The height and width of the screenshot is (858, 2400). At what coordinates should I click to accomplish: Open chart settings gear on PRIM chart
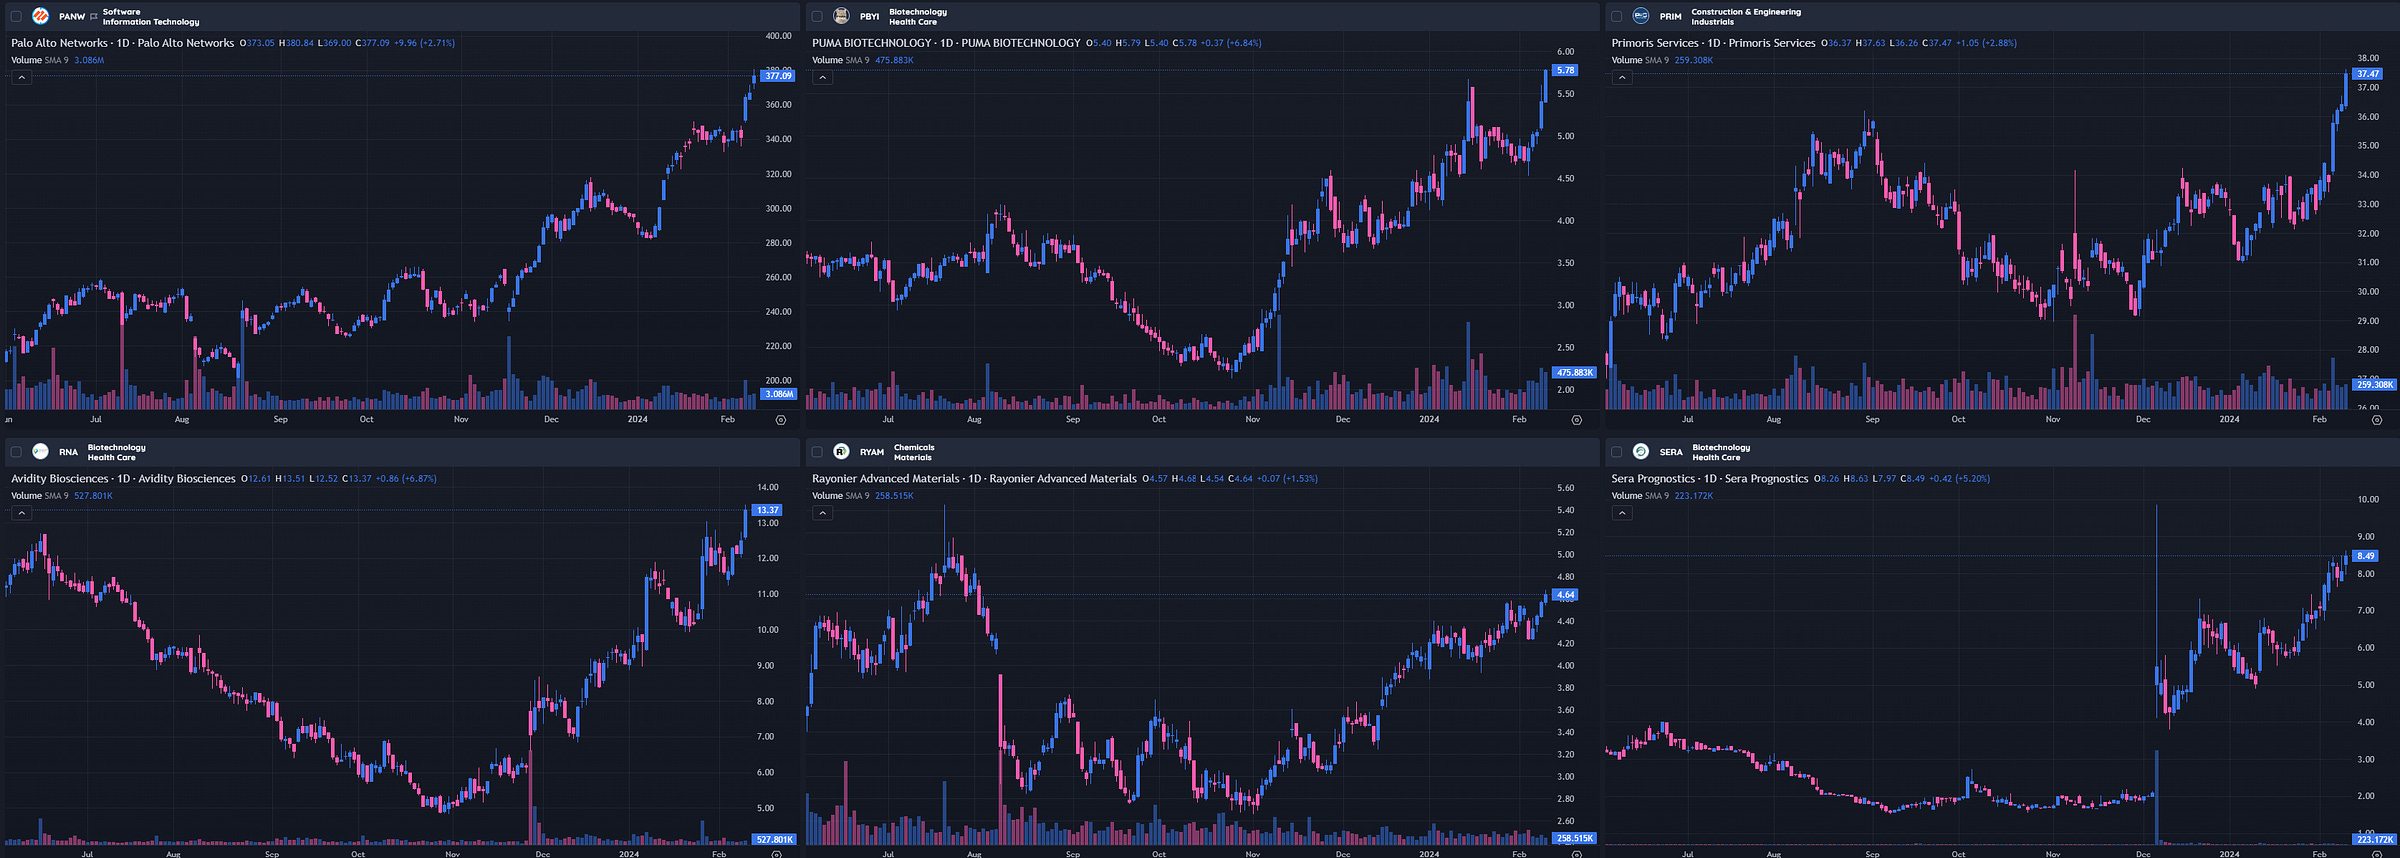coord(2377,420)
